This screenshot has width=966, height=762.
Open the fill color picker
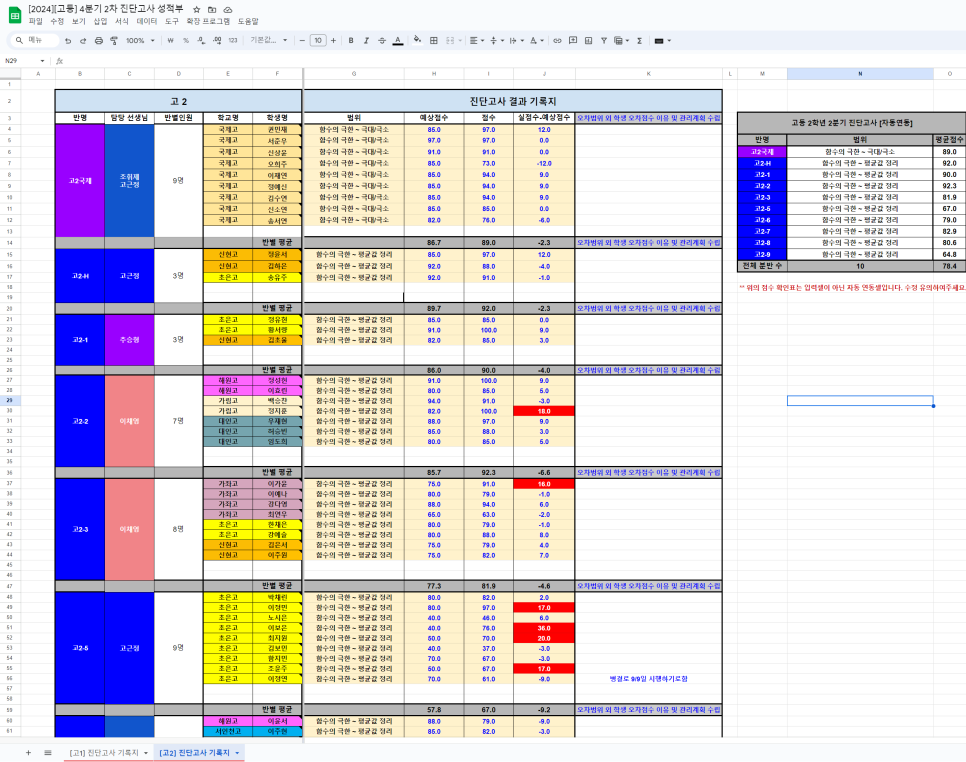(x=417, y=41)
